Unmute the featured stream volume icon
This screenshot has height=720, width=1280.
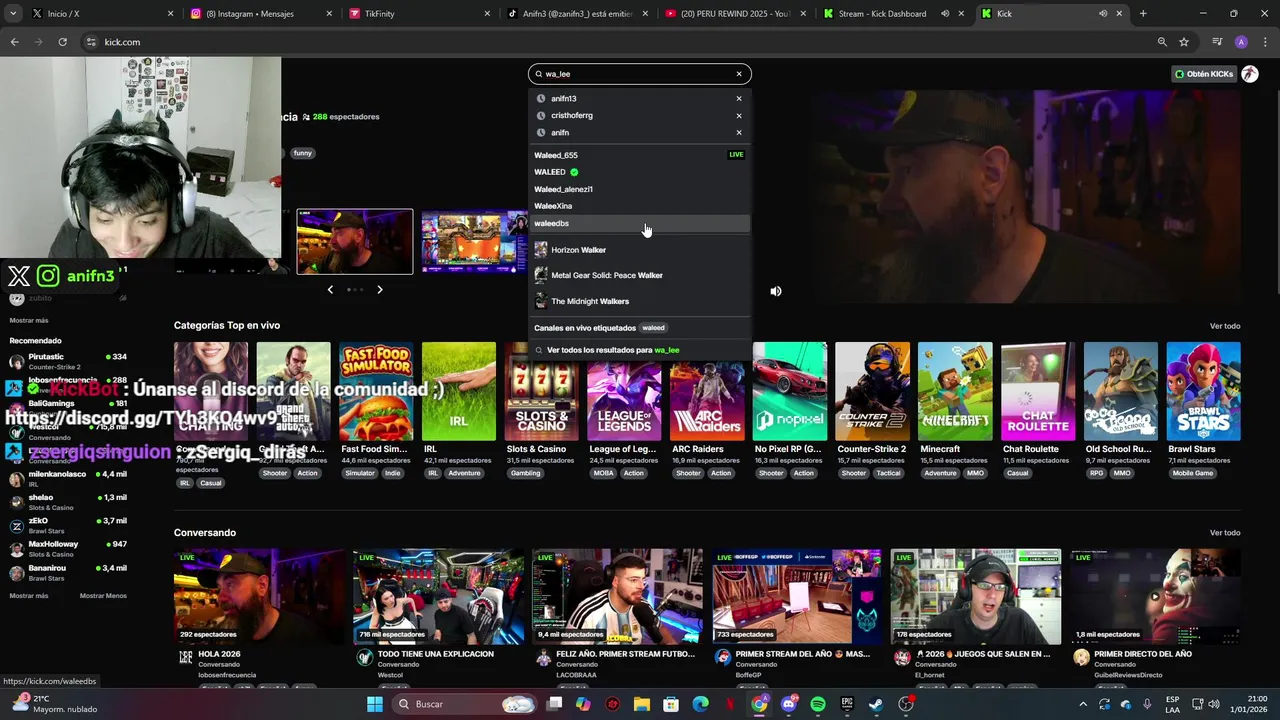(x=776, y=291)
